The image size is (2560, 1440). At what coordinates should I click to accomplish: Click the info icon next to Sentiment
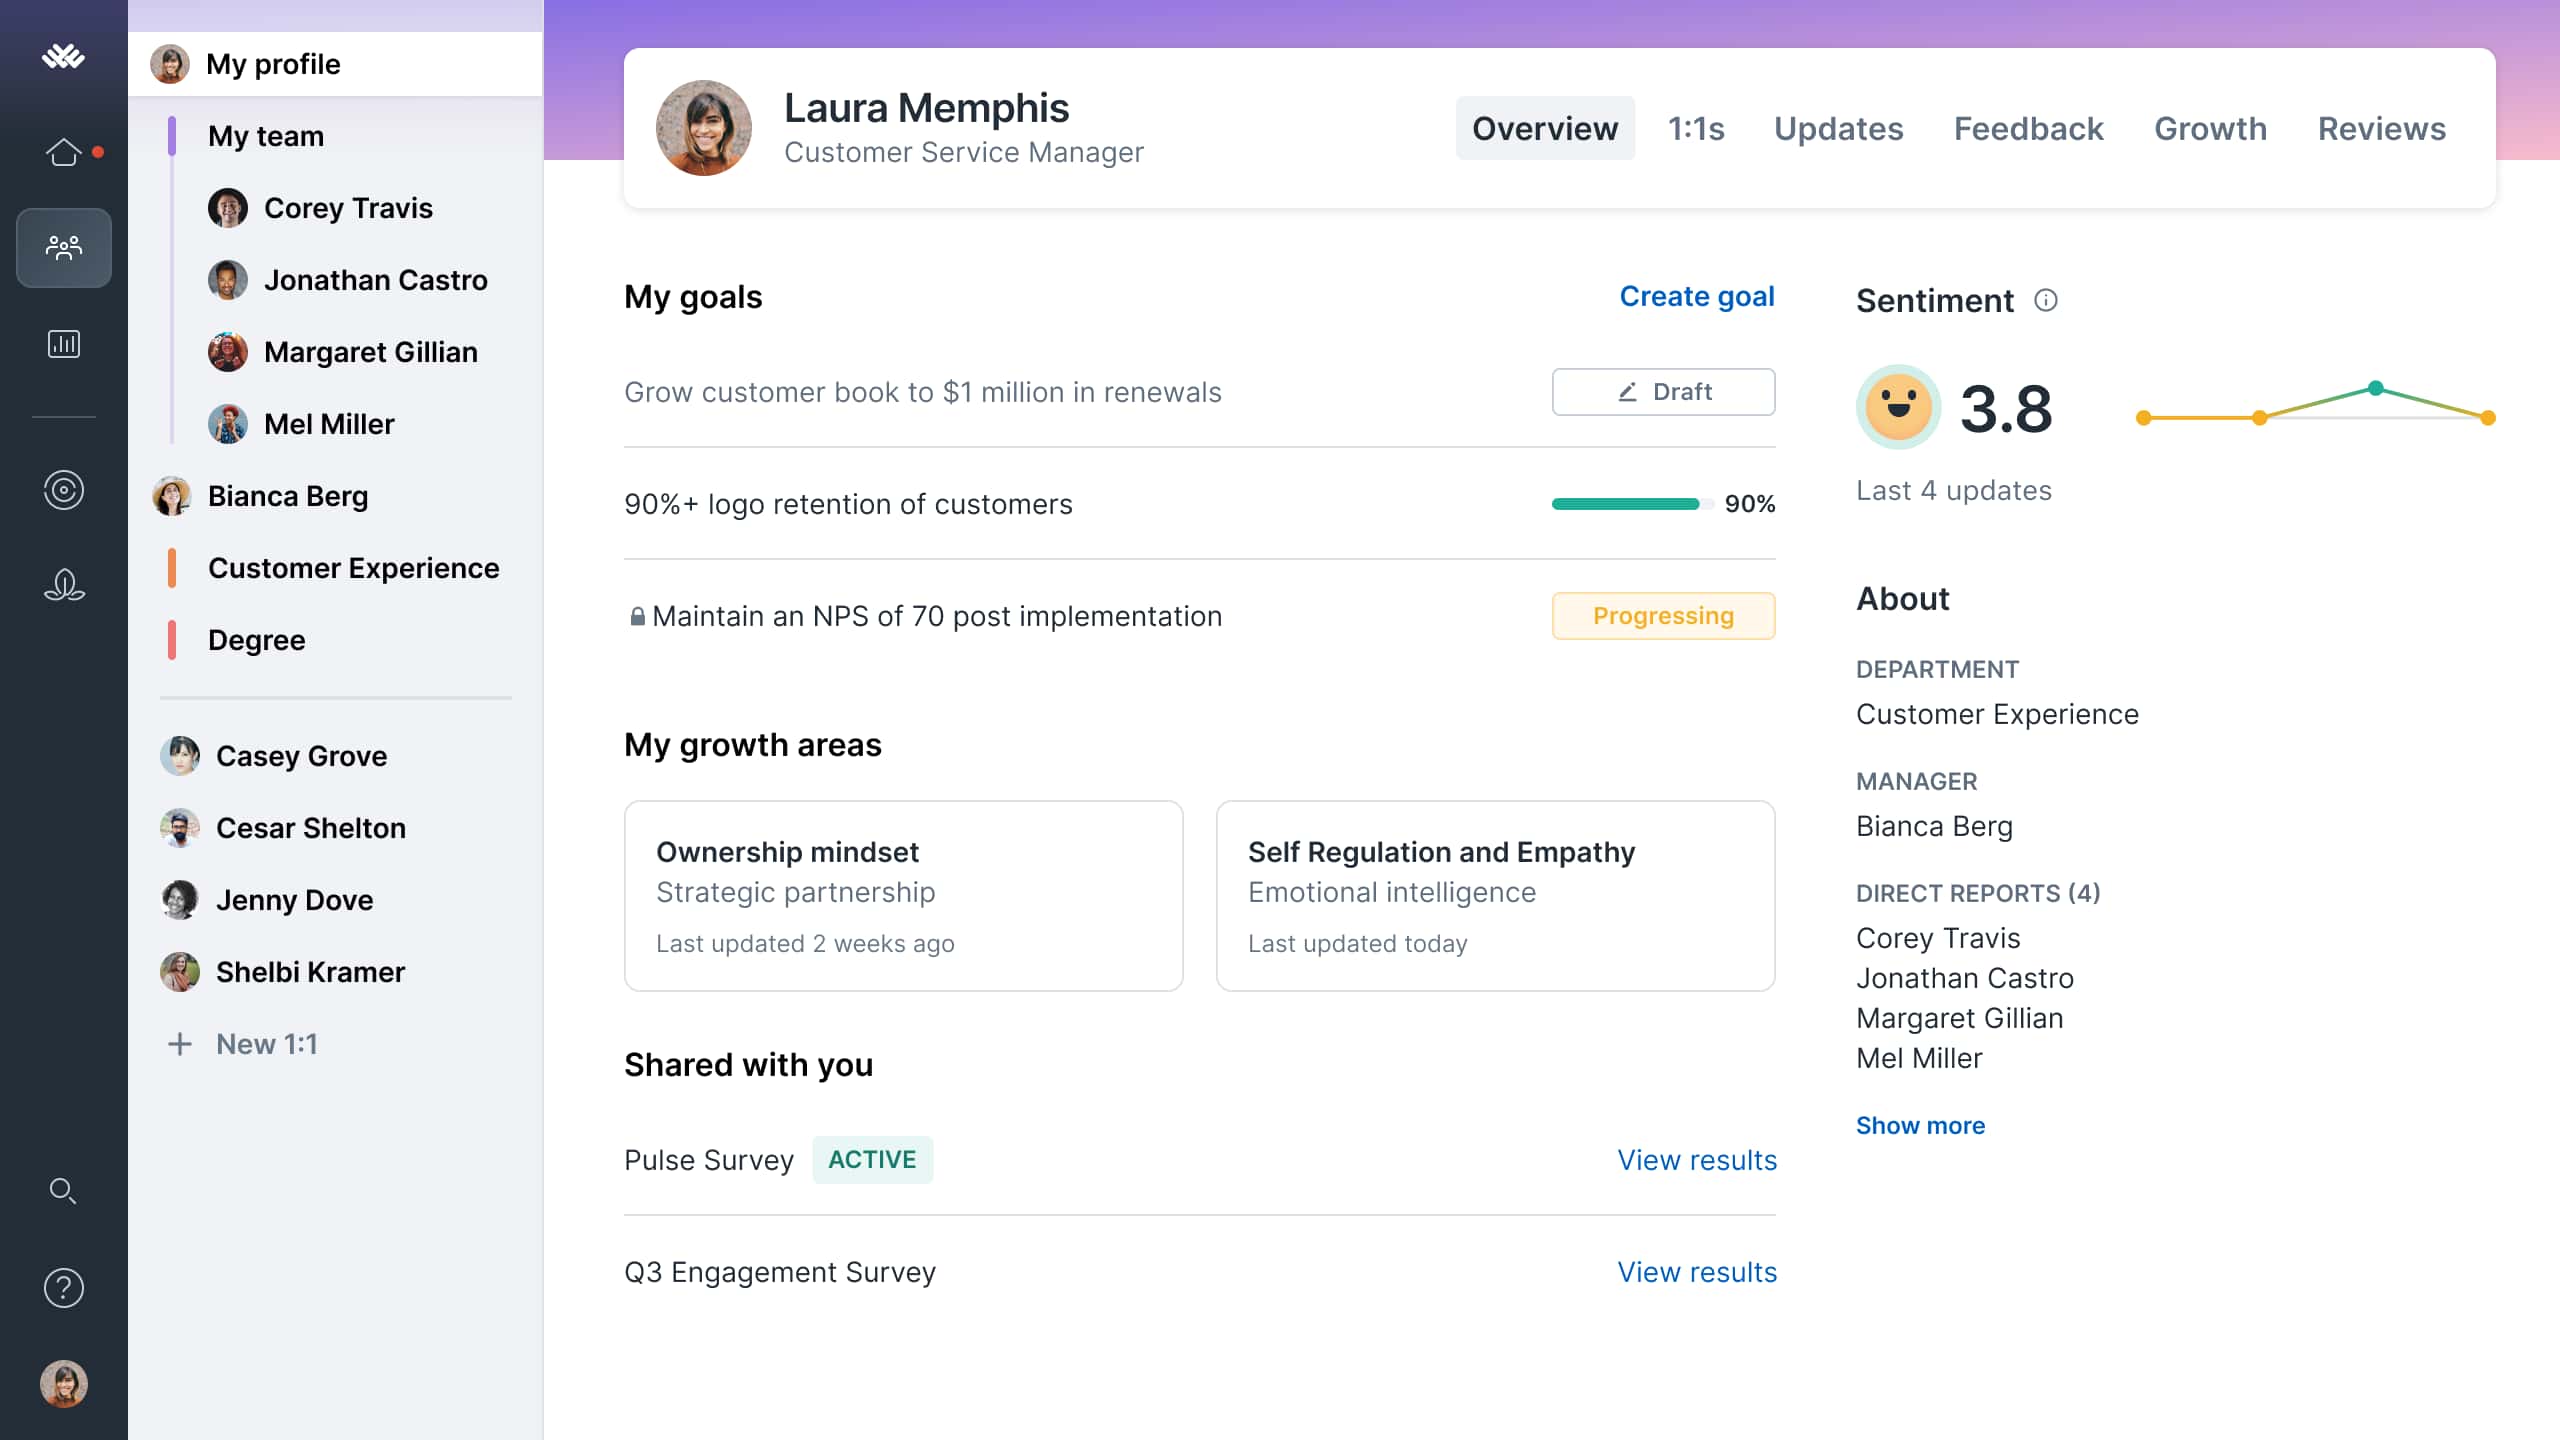(2046, 300)
